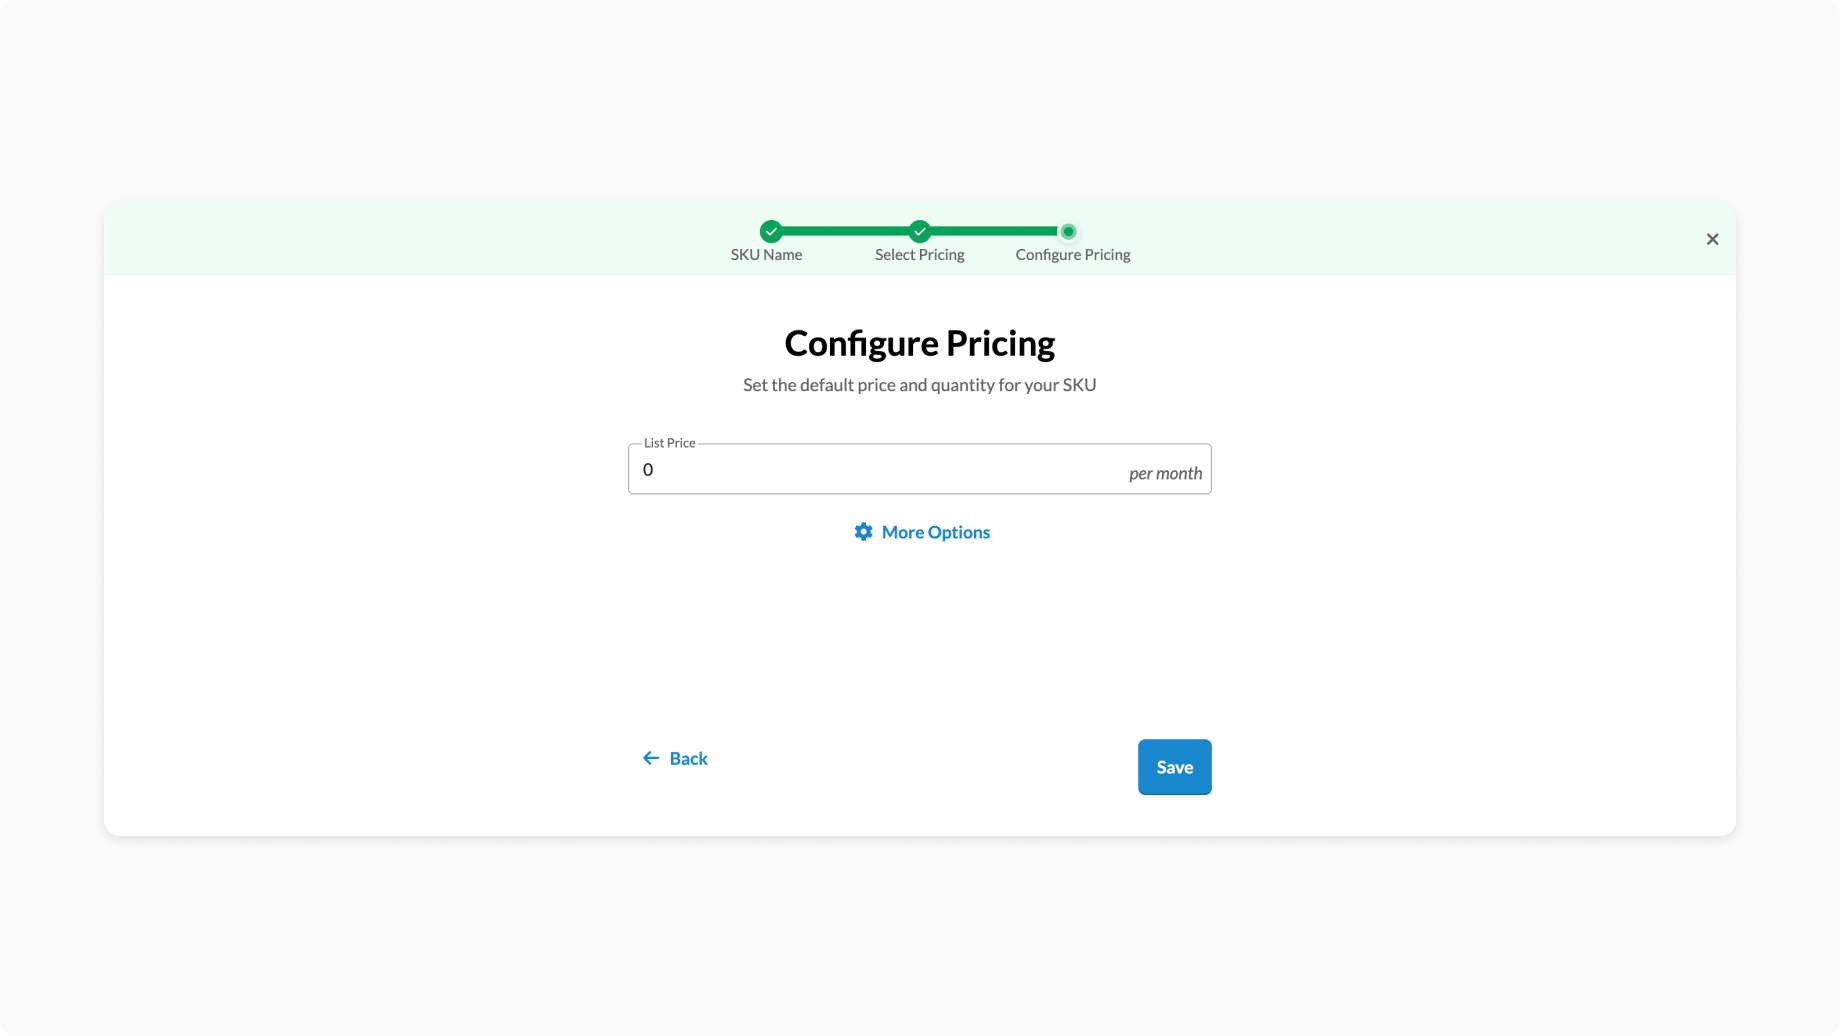Go back with the Back link
The height and width of the screenshot is (1036, 1840).
click(x=688, y=759)
